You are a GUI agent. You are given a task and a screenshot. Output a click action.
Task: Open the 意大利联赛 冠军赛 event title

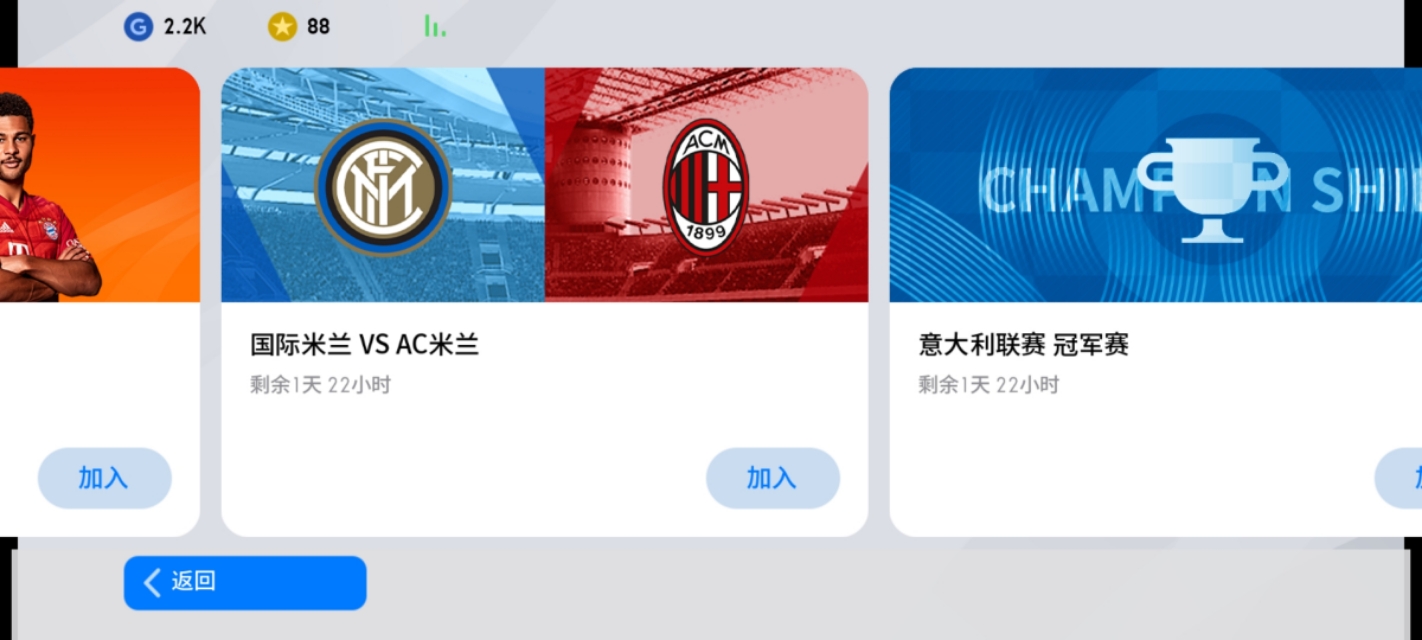pos(1024,345)
